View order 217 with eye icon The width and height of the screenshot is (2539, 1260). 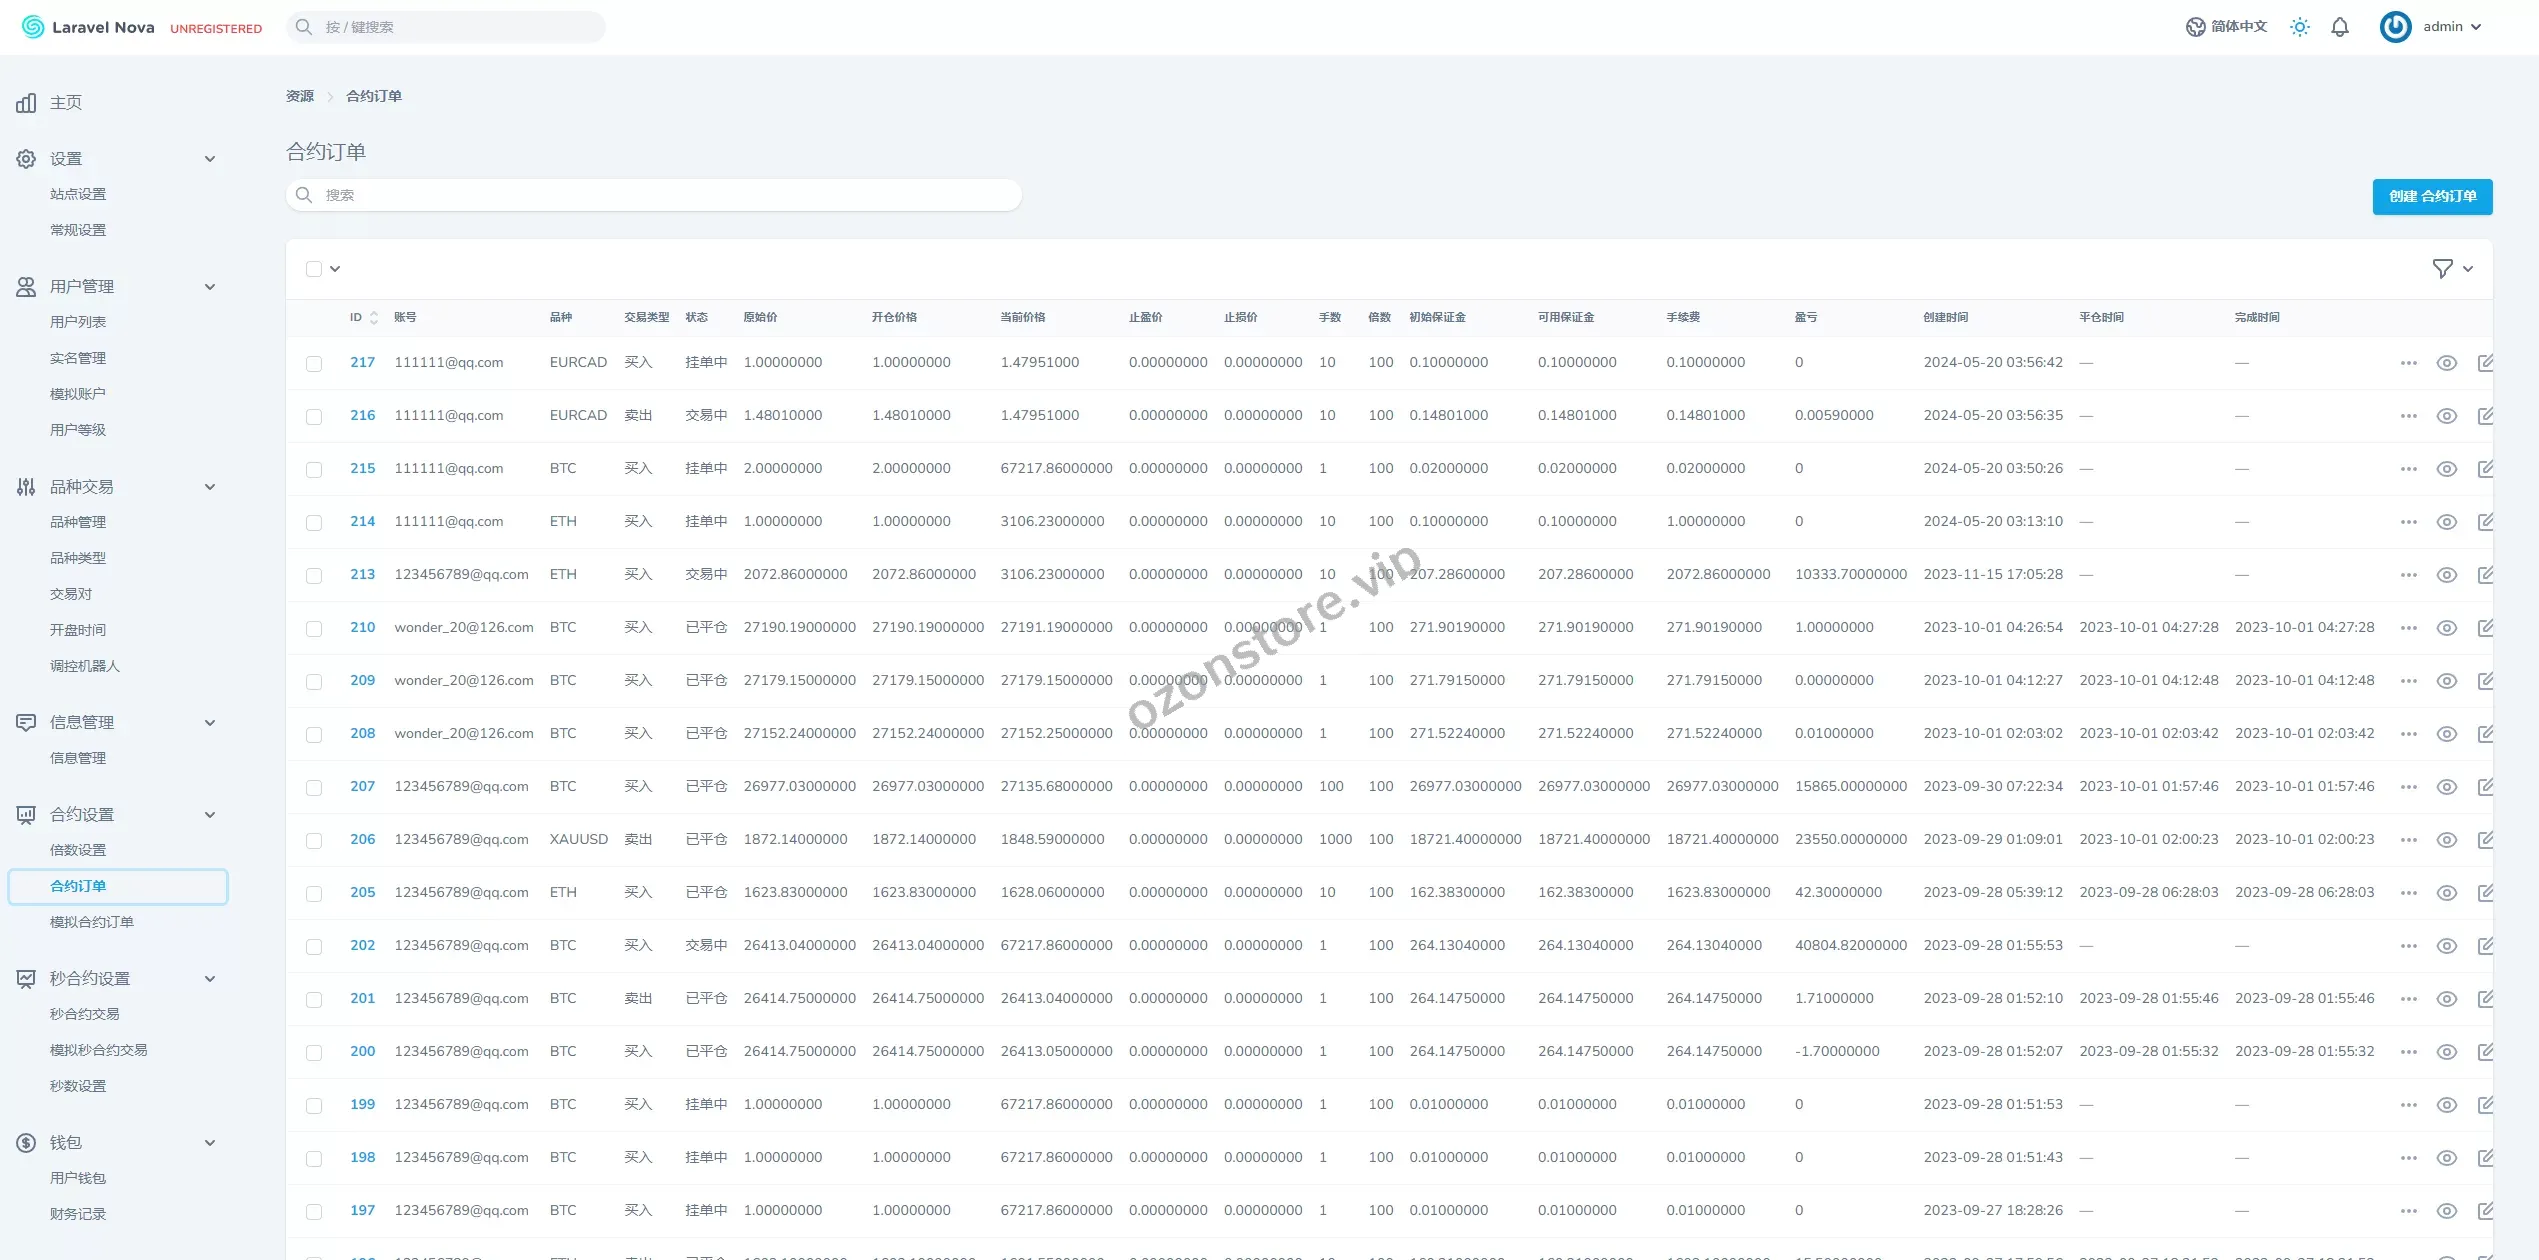pyautogui.click(x=2446, y=363)
